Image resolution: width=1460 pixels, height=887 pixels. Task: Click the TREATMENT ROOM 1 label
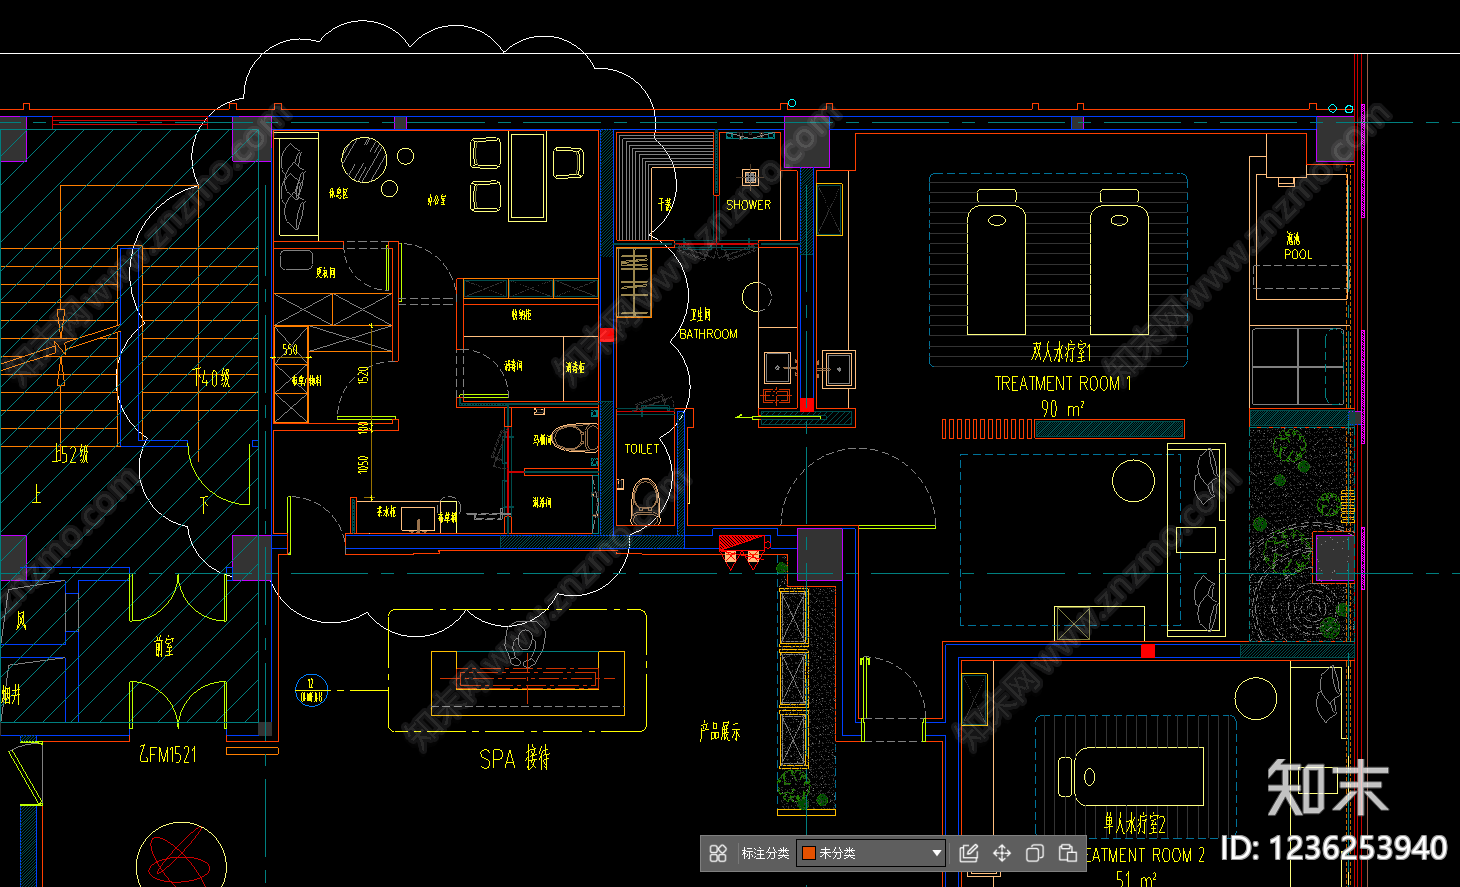click(1063, 383)
